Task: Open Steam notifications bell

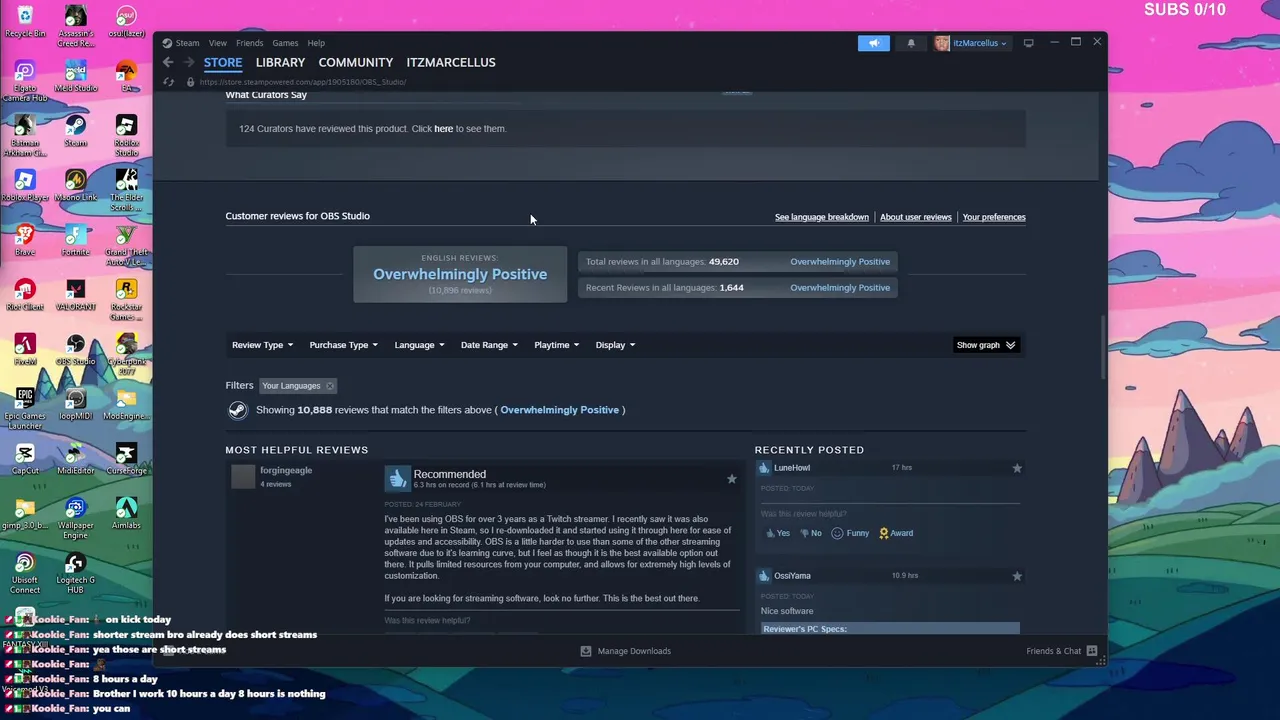Action: click(x=911, y=43)
